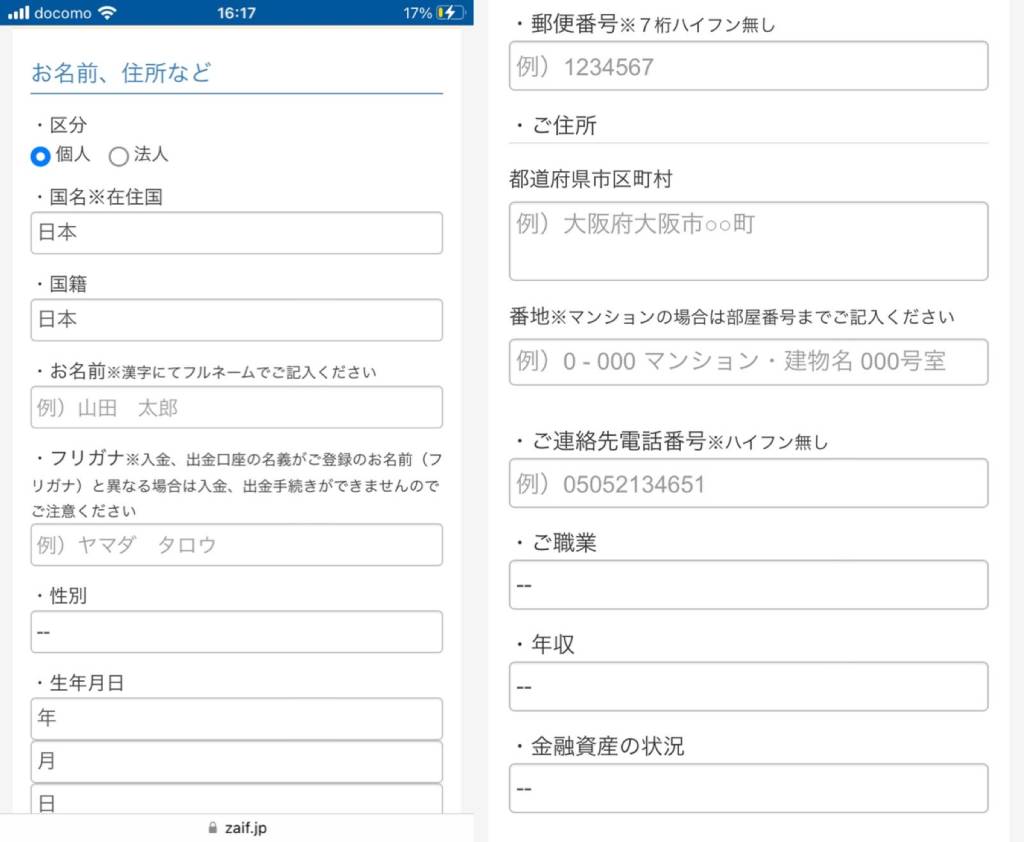Click the 番地 street number field
Screen dimensions: 1024x842
pyautogui.click(x=748, y=362)
